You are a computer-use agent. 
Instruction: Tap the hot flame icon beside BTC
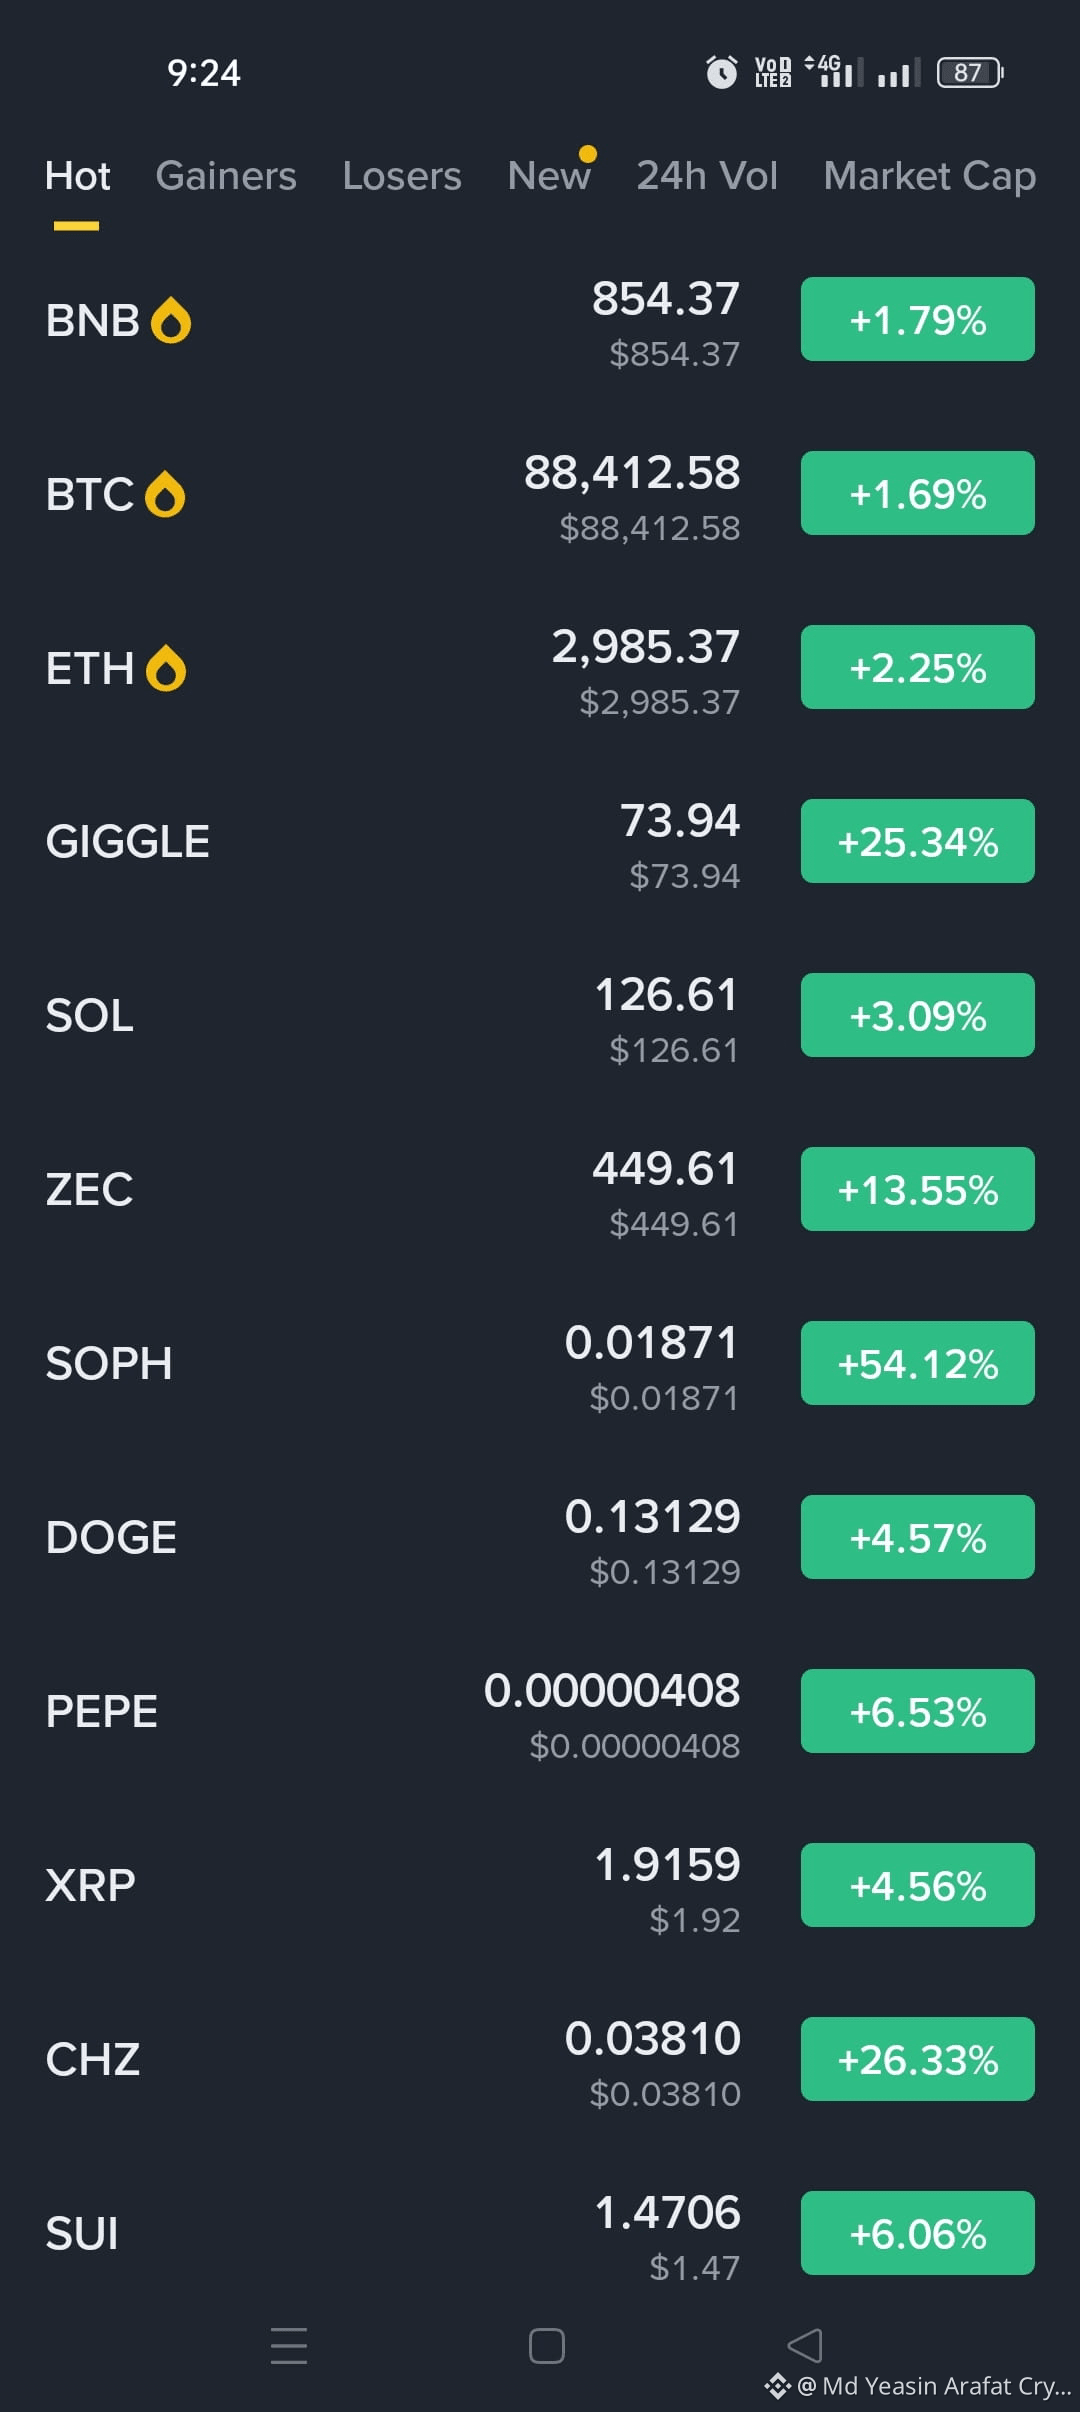[165, 495]
